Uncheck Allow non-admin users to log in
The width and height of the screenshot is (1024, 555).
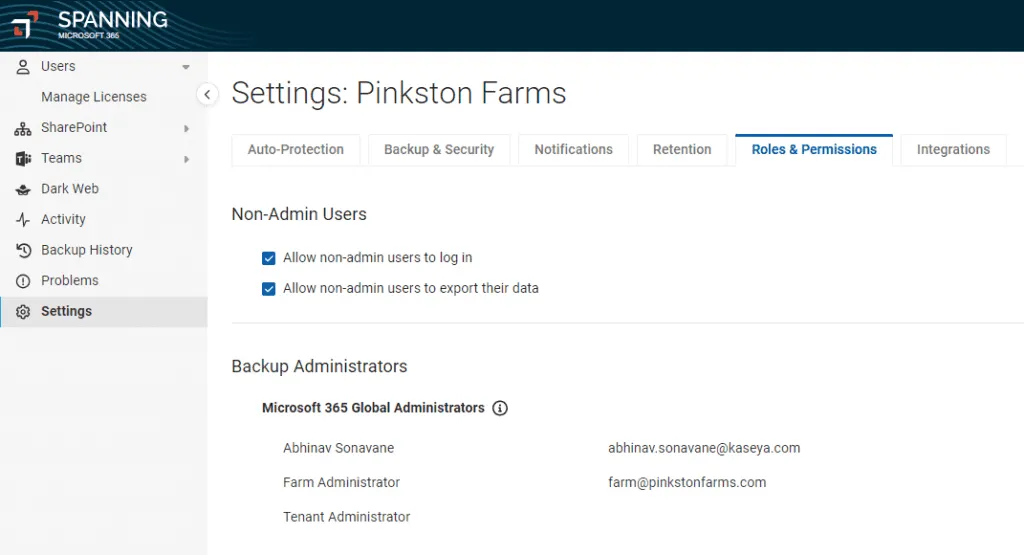click(x=268, y=258)
